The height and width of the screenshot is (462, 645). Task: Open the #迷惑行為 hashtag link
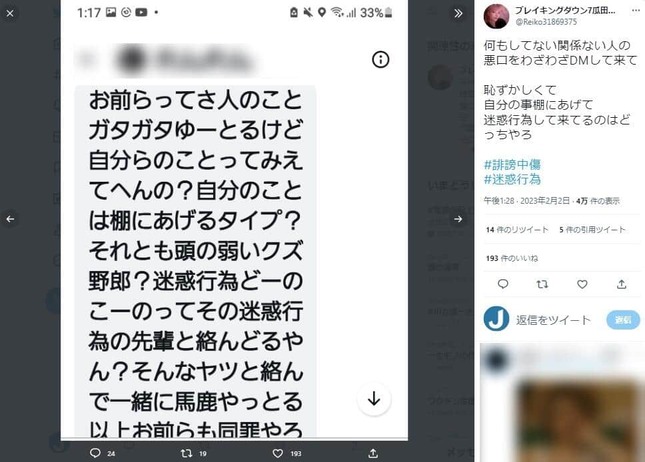[x=512, y=179]
